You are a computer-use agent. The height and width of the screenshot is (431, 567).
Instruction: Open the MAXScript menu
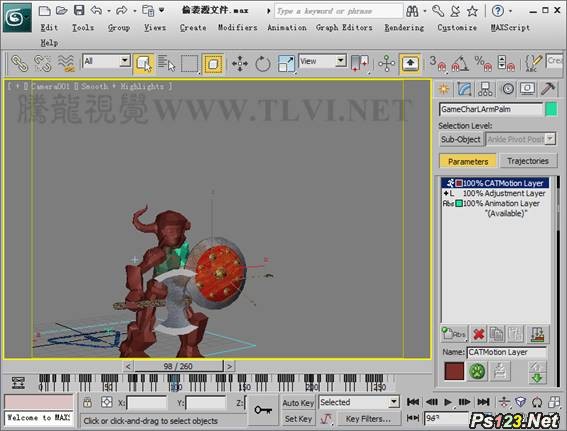click(510, 27)
